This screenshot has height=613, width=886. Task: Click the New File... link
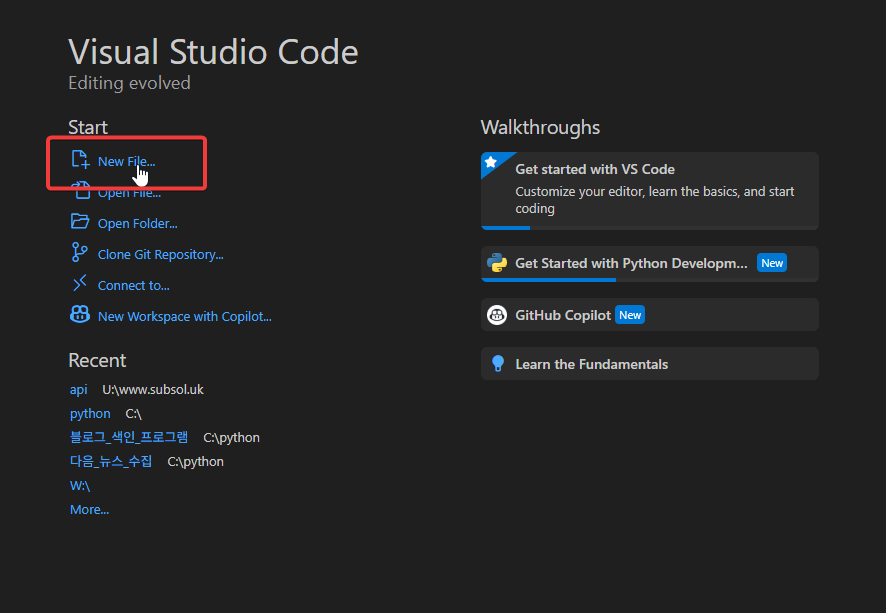[127, 162]
